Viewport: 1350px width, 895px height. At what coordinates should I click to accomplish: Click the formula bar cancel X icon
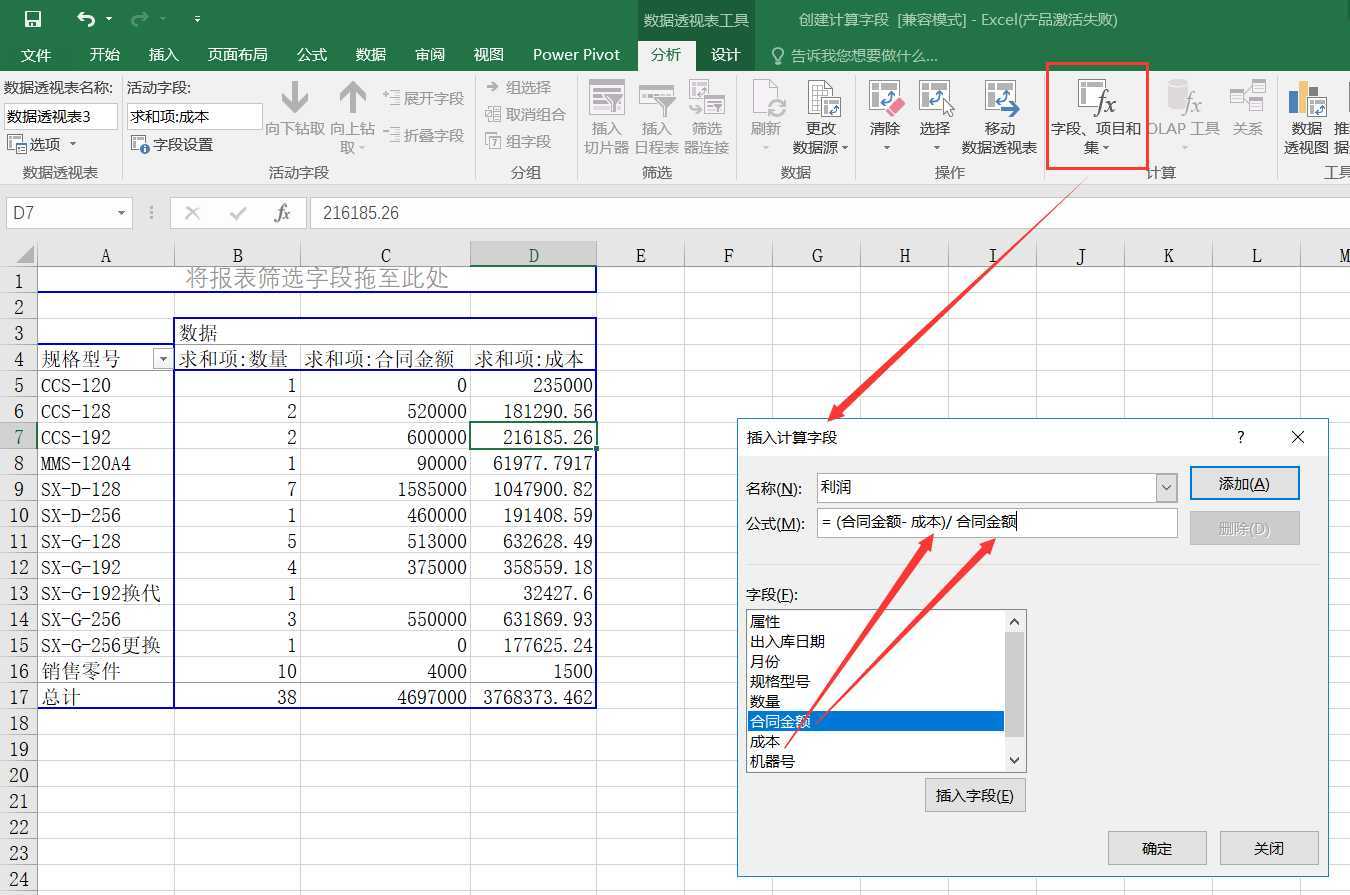(193, 213)
